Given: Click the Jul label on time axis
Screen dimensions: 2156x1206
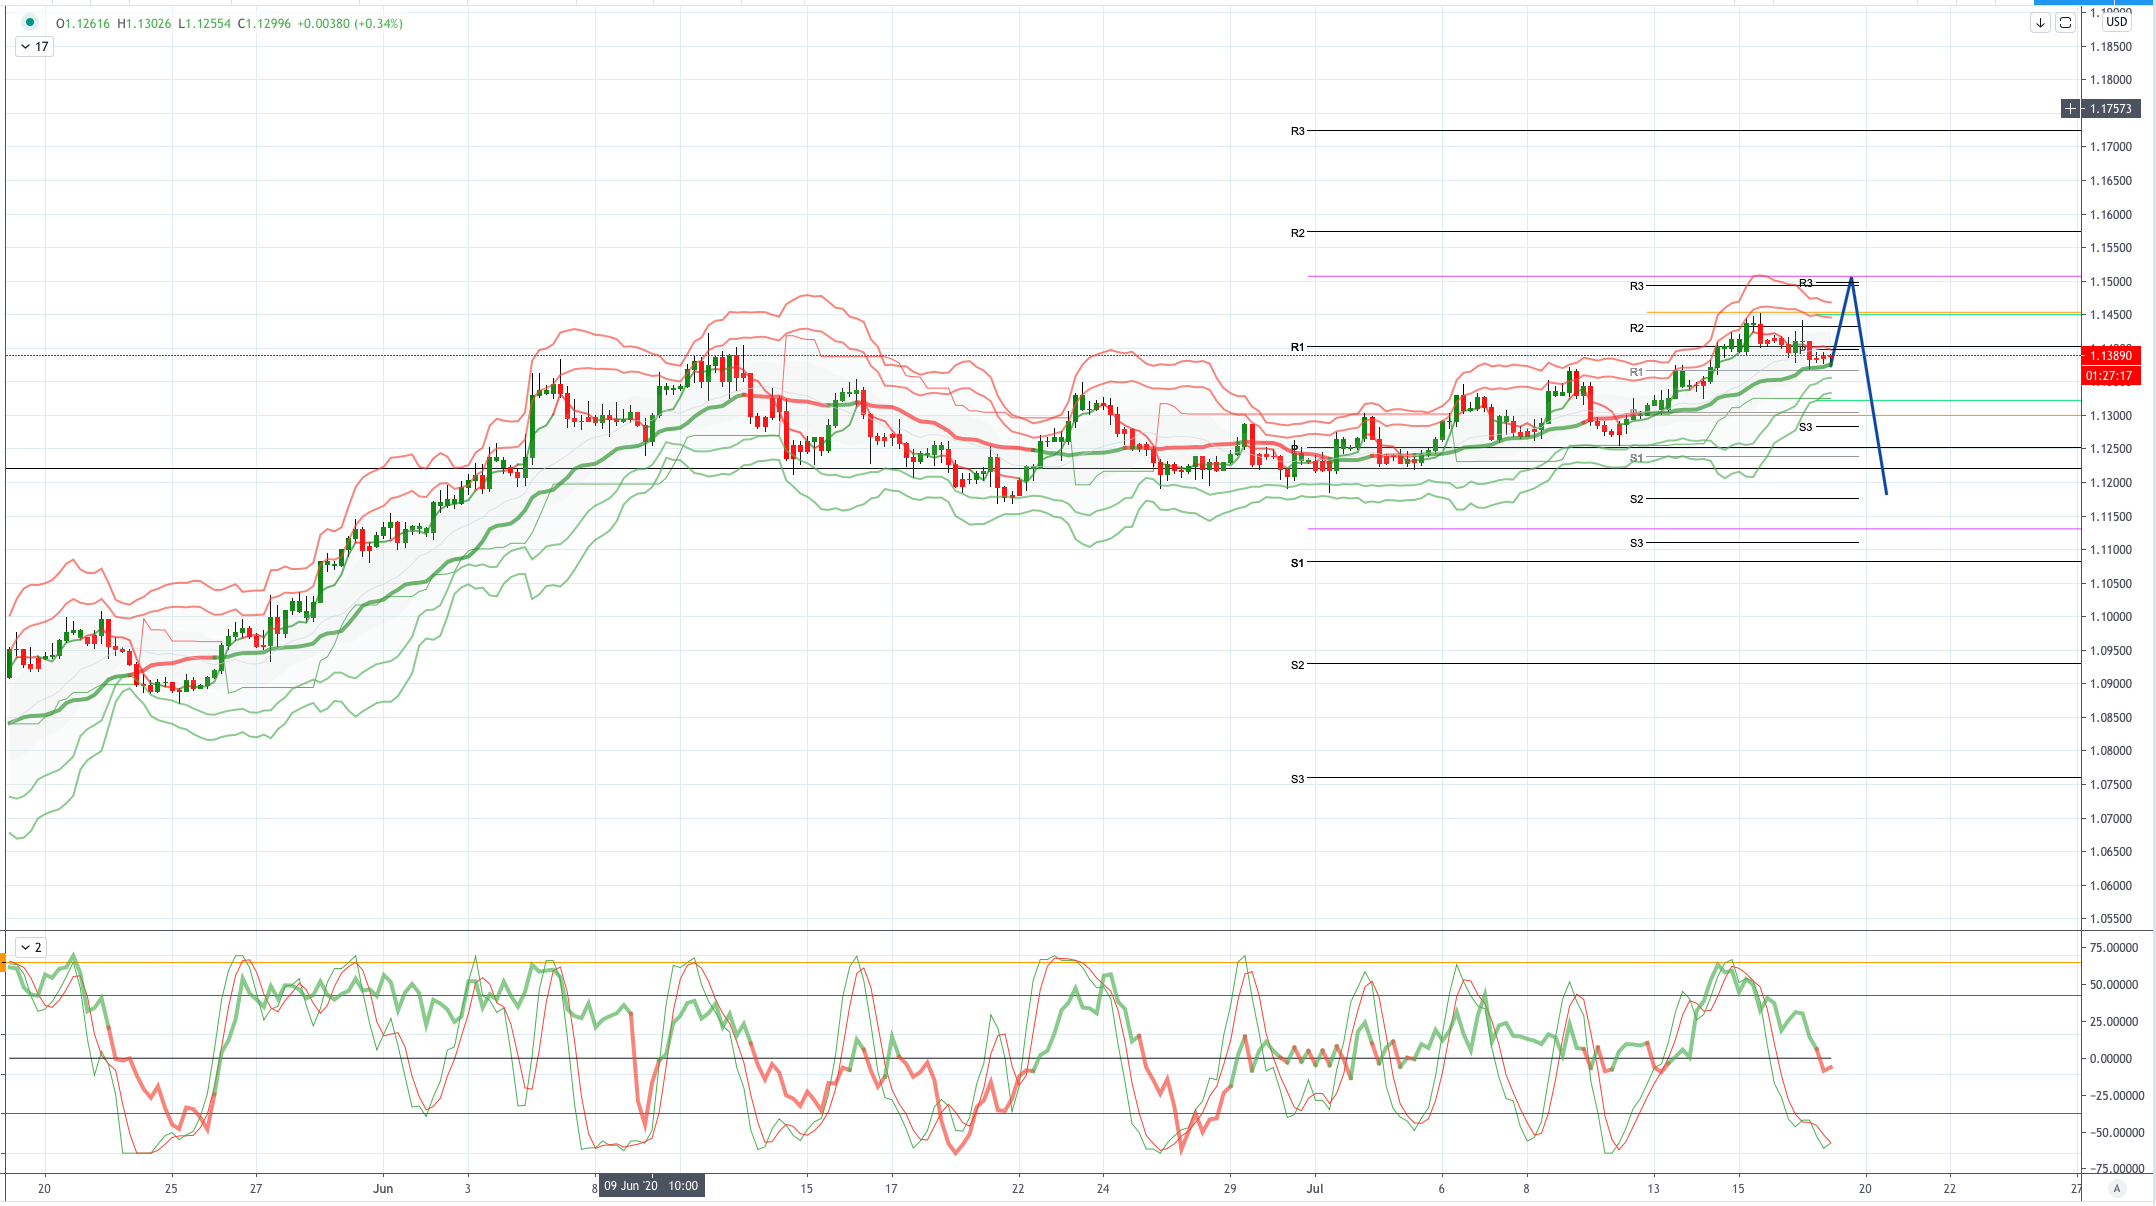Looking at the screenshot, I should pos(1315,1188).
